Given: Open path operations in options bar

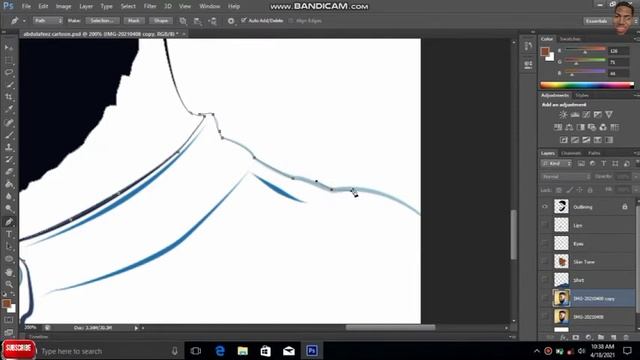Looking at the screenshot, I should (183, 21).
